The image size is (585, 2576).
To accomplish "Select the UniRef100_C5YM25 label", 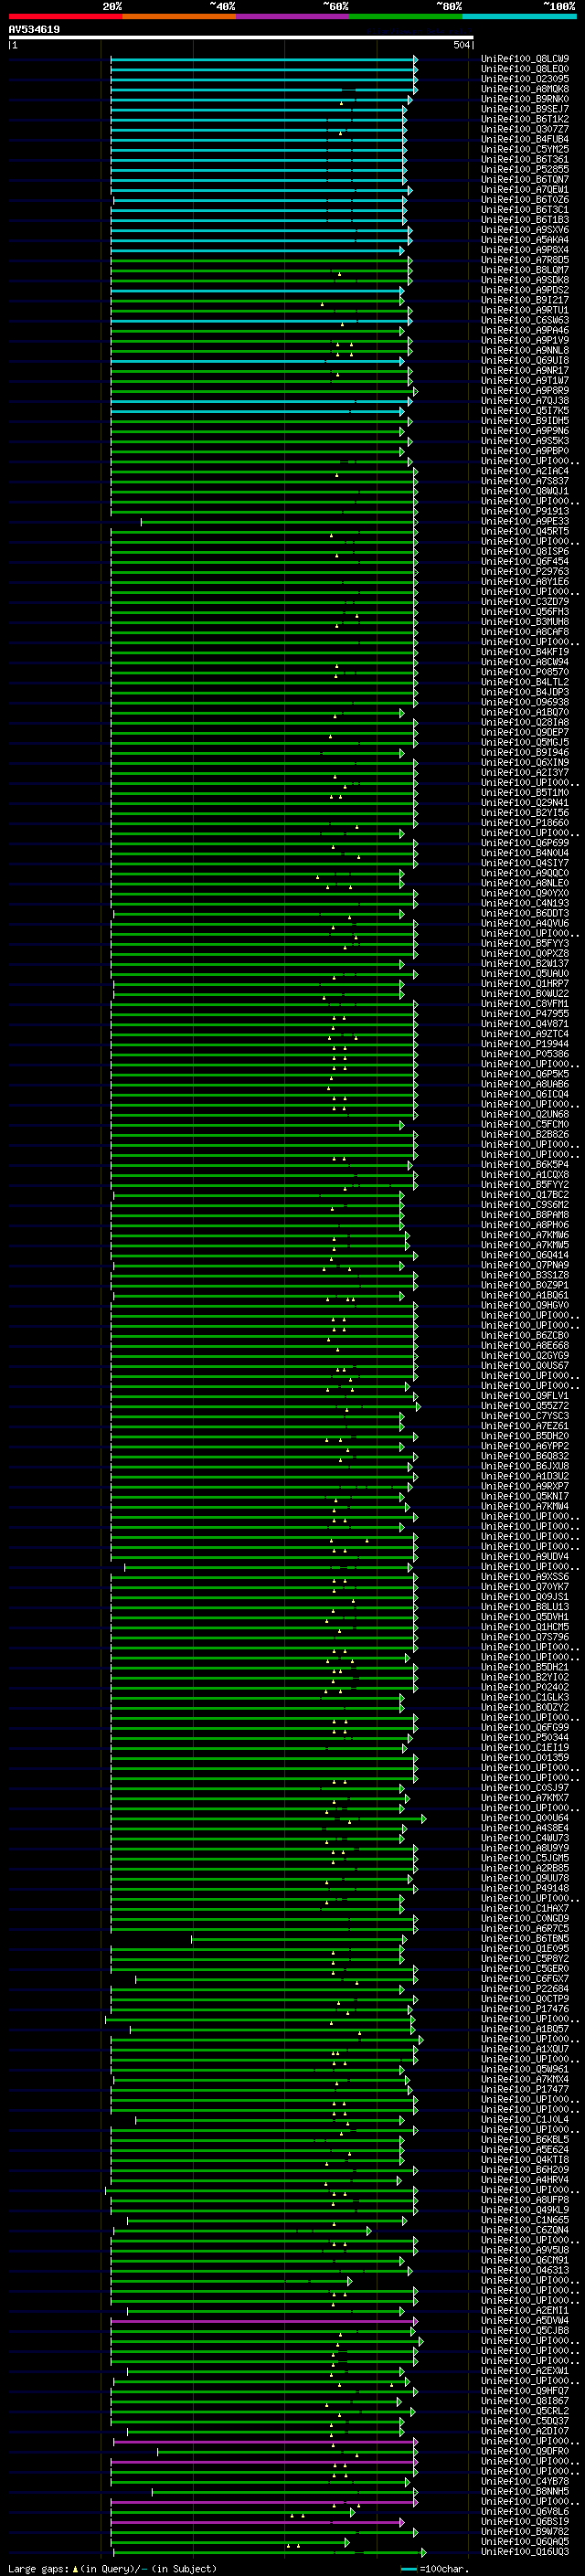I will pyautogui.click(x=525, y=149).
